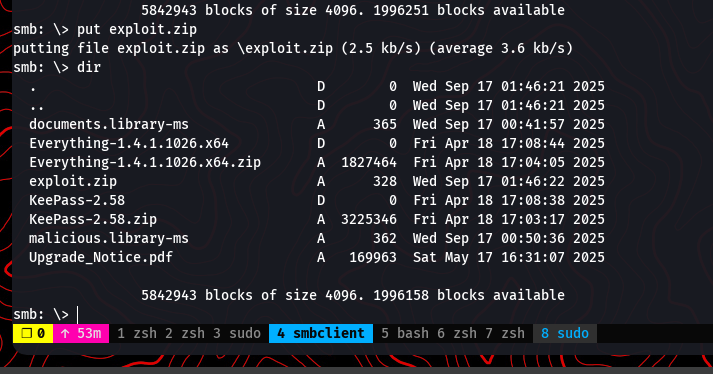Click the KeePass-2.58 directory entry
The image size is (713, 374).
point(77,200)
